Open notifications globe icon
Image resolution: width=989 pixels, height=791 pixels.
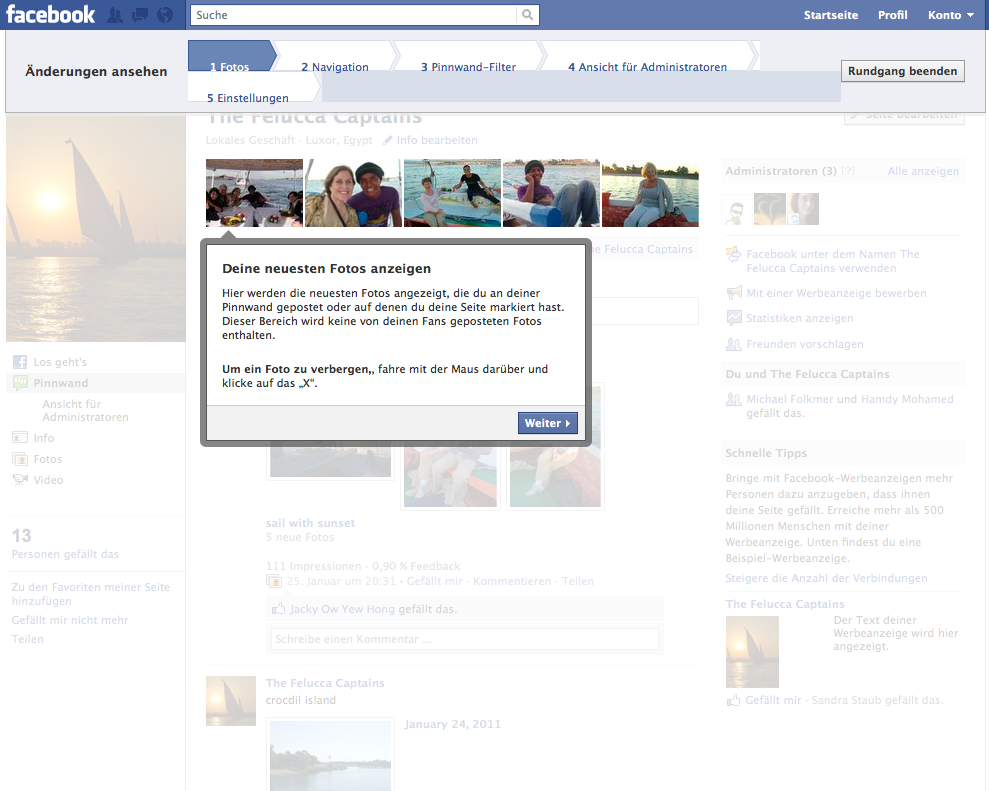click(165, 15)
